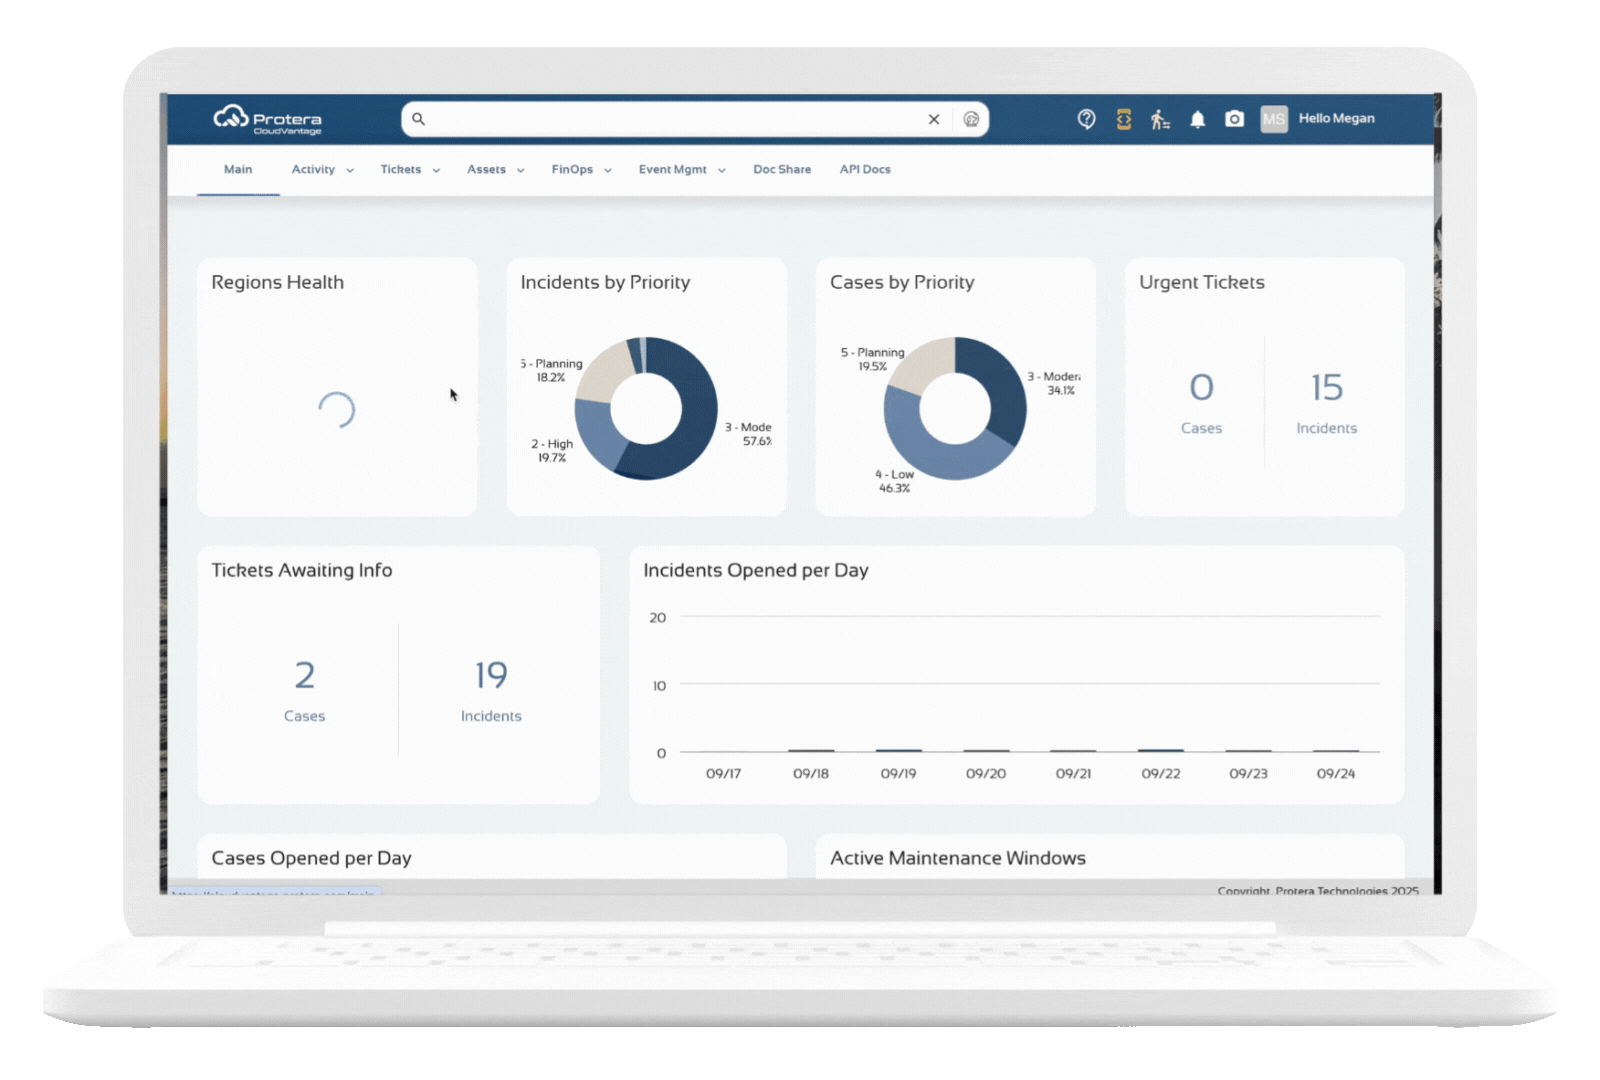Open the AI assistant icon in search bar
Viewport: 1600px width, 1080px height.
point(971,119)
